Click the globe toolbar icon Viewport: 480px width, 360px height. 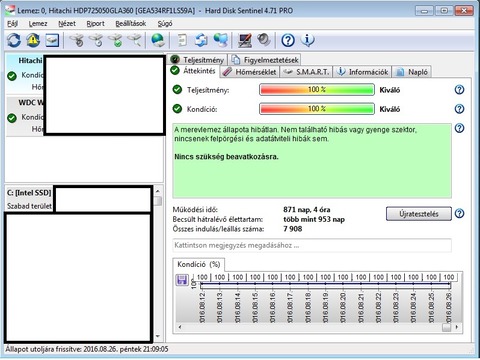click(x=158, y=40)
